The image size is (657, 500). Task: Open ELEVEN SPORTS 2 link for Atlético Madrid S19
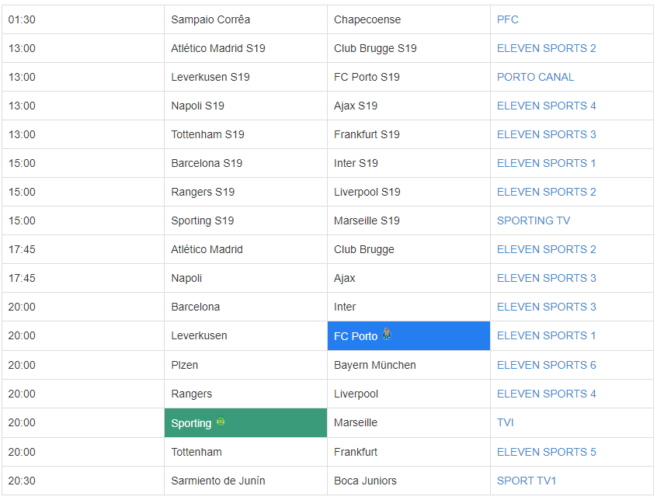click(546, 48)
